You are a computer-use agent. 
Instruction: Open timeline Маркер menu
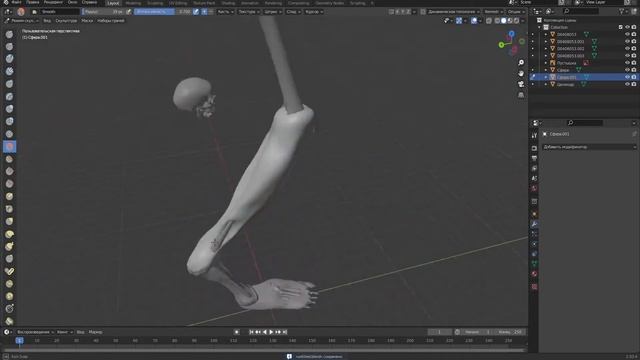click(x=96, y=332)
